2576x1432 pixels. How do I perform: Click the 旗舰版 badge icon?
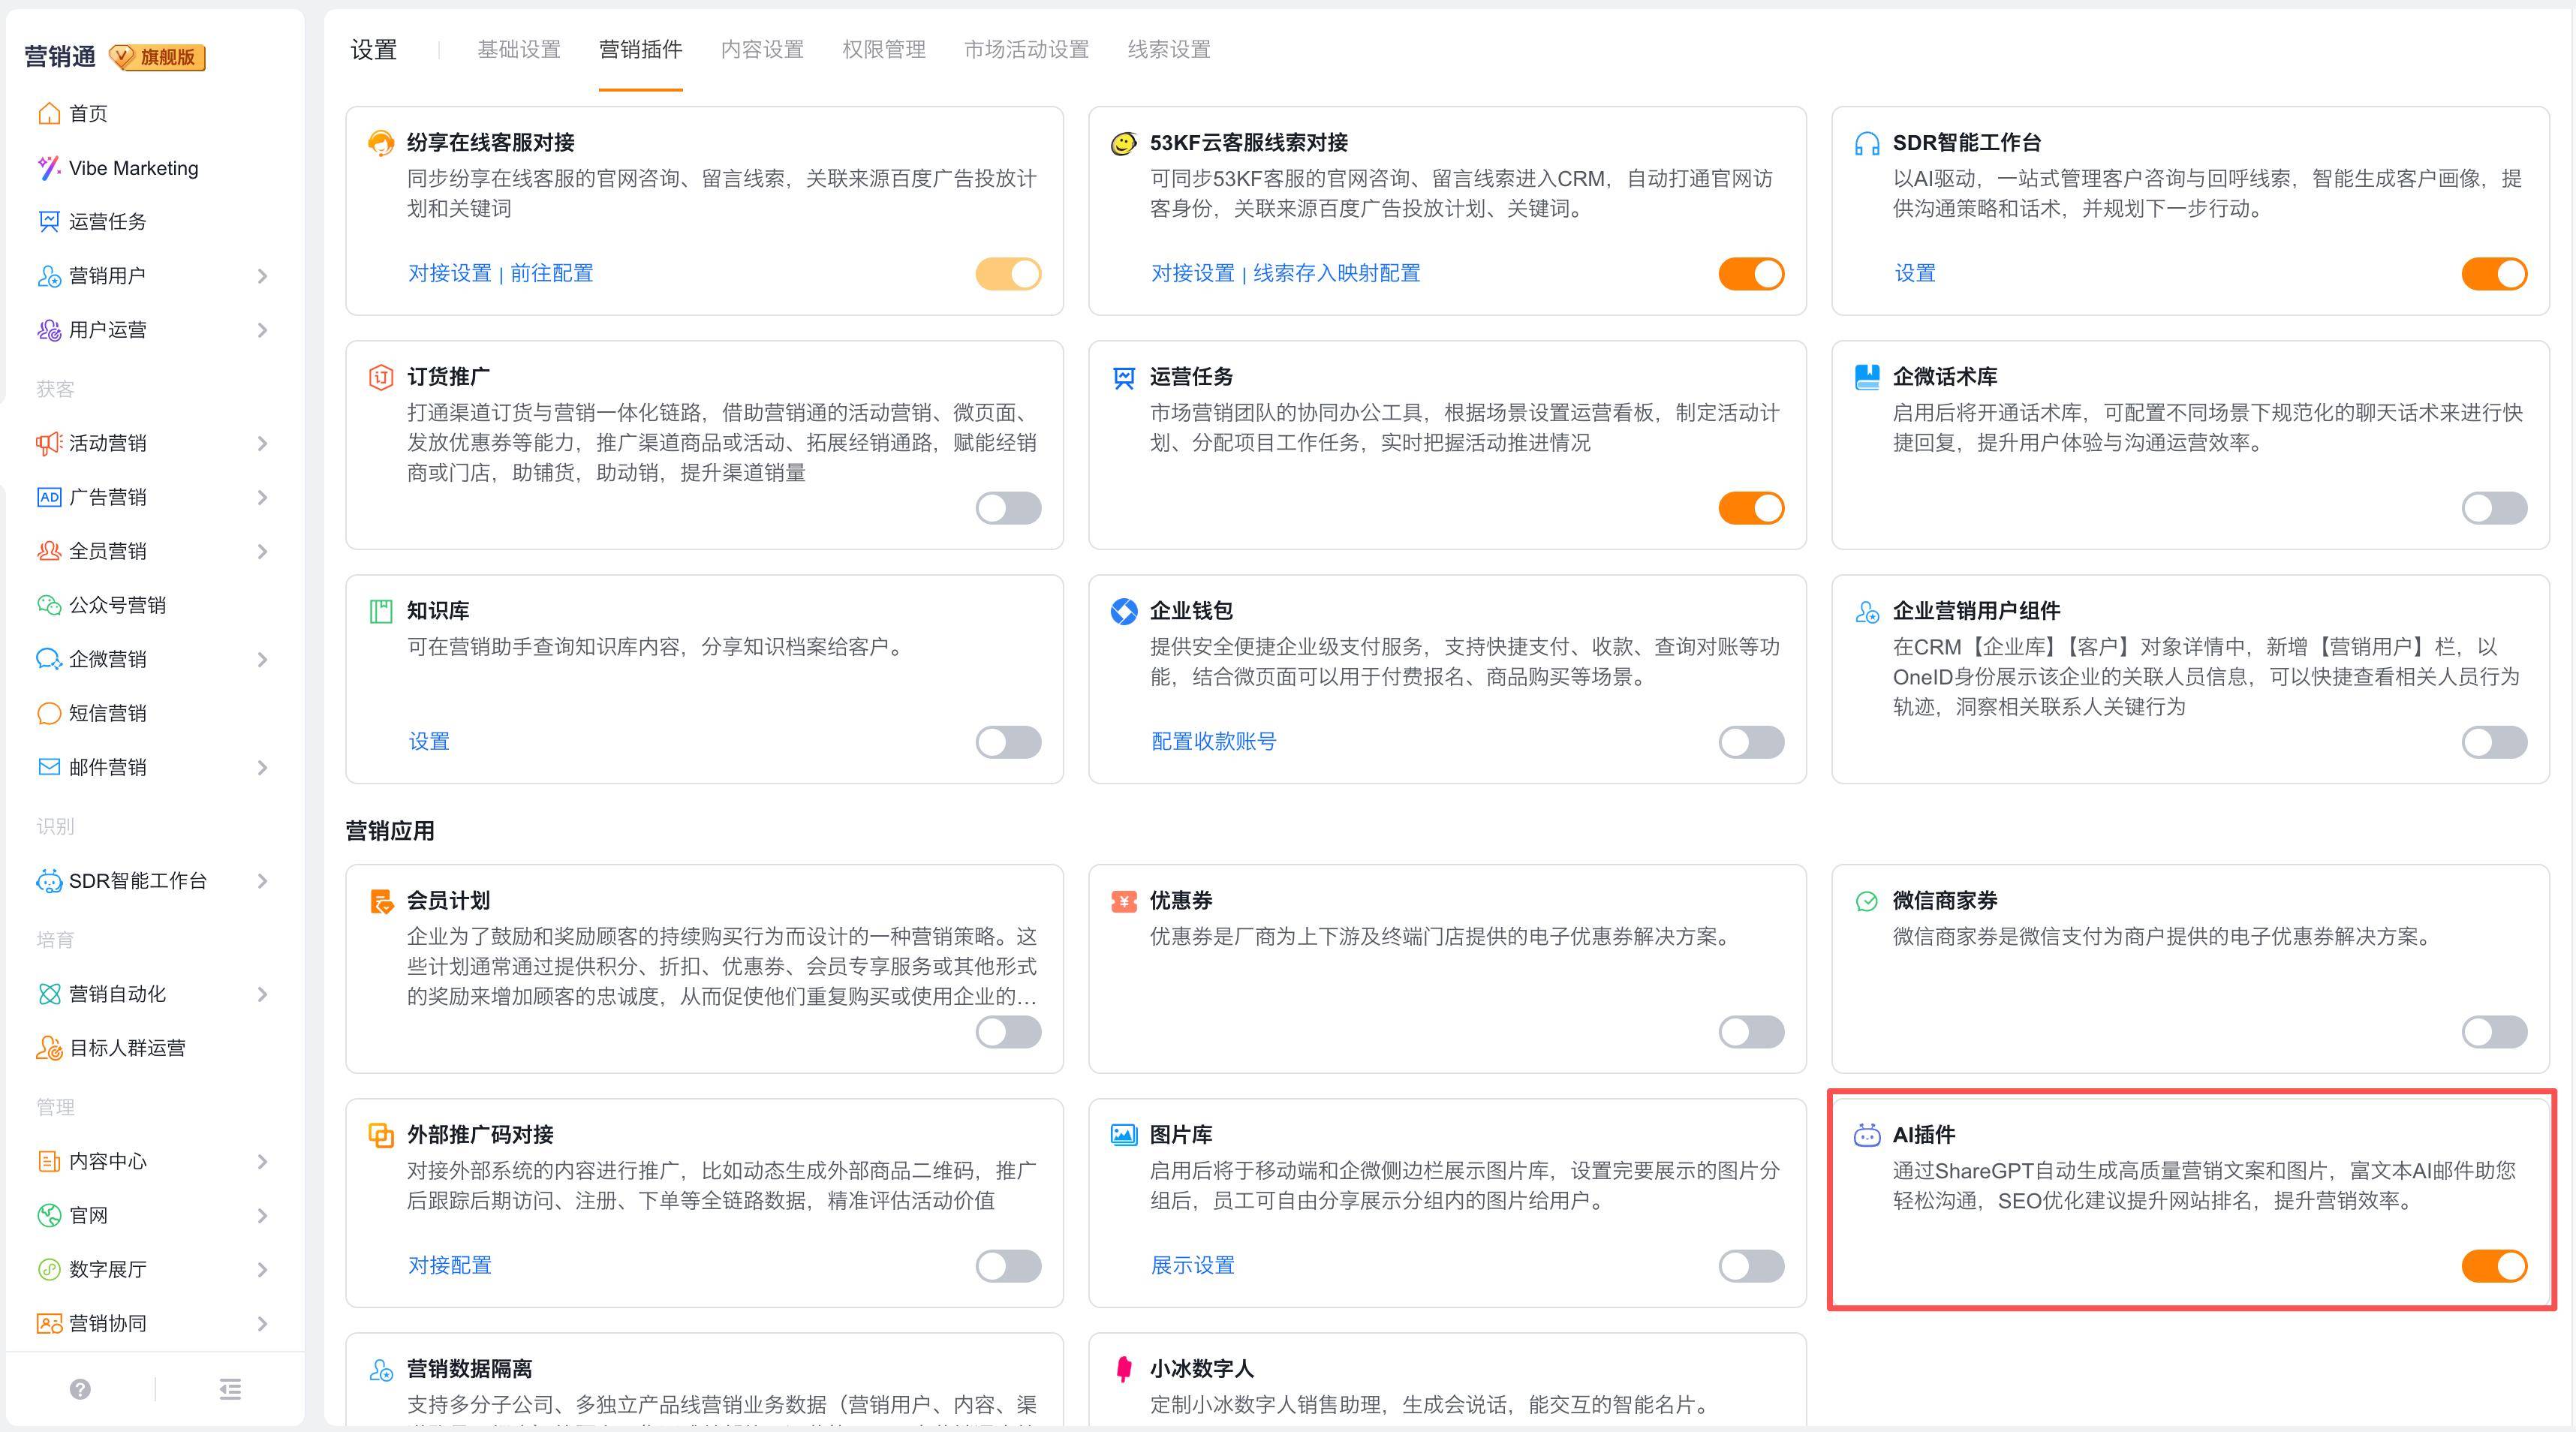pos(157,57)
